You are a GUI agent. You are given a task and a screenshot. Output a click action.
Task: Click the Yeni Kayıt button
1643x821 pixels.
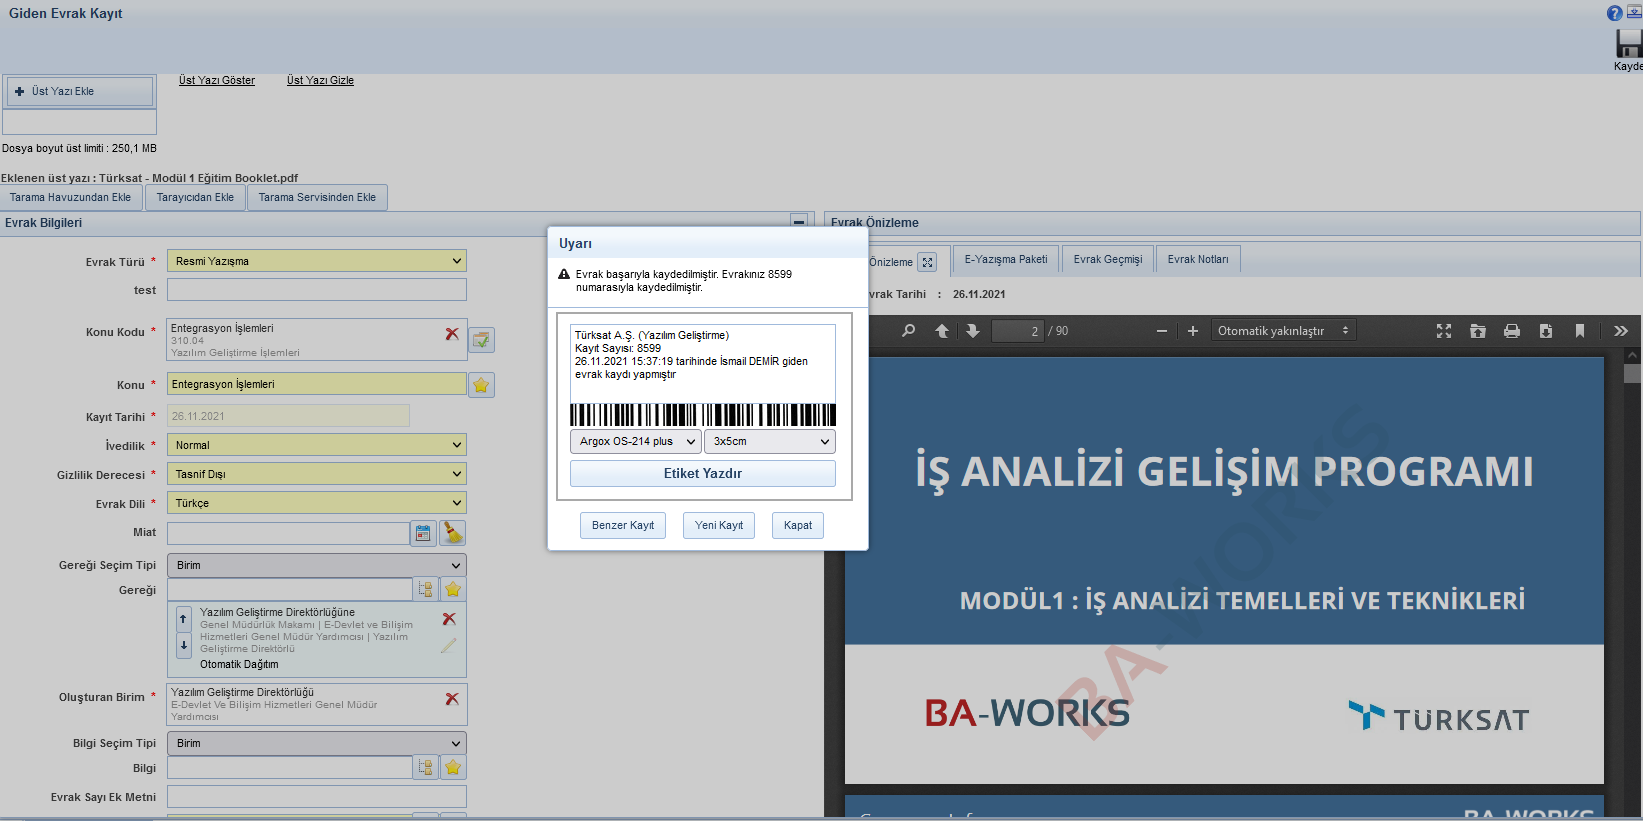[718, 525]
